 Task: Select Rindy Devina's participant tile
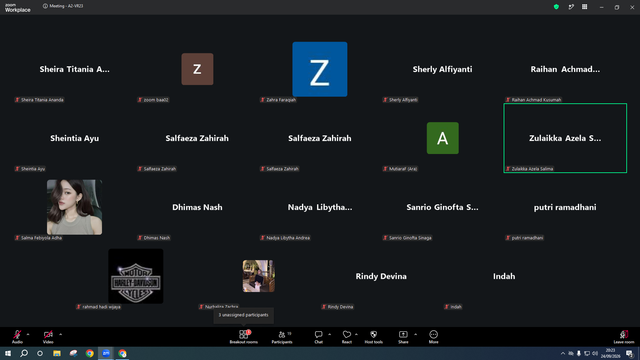point(381,276)
